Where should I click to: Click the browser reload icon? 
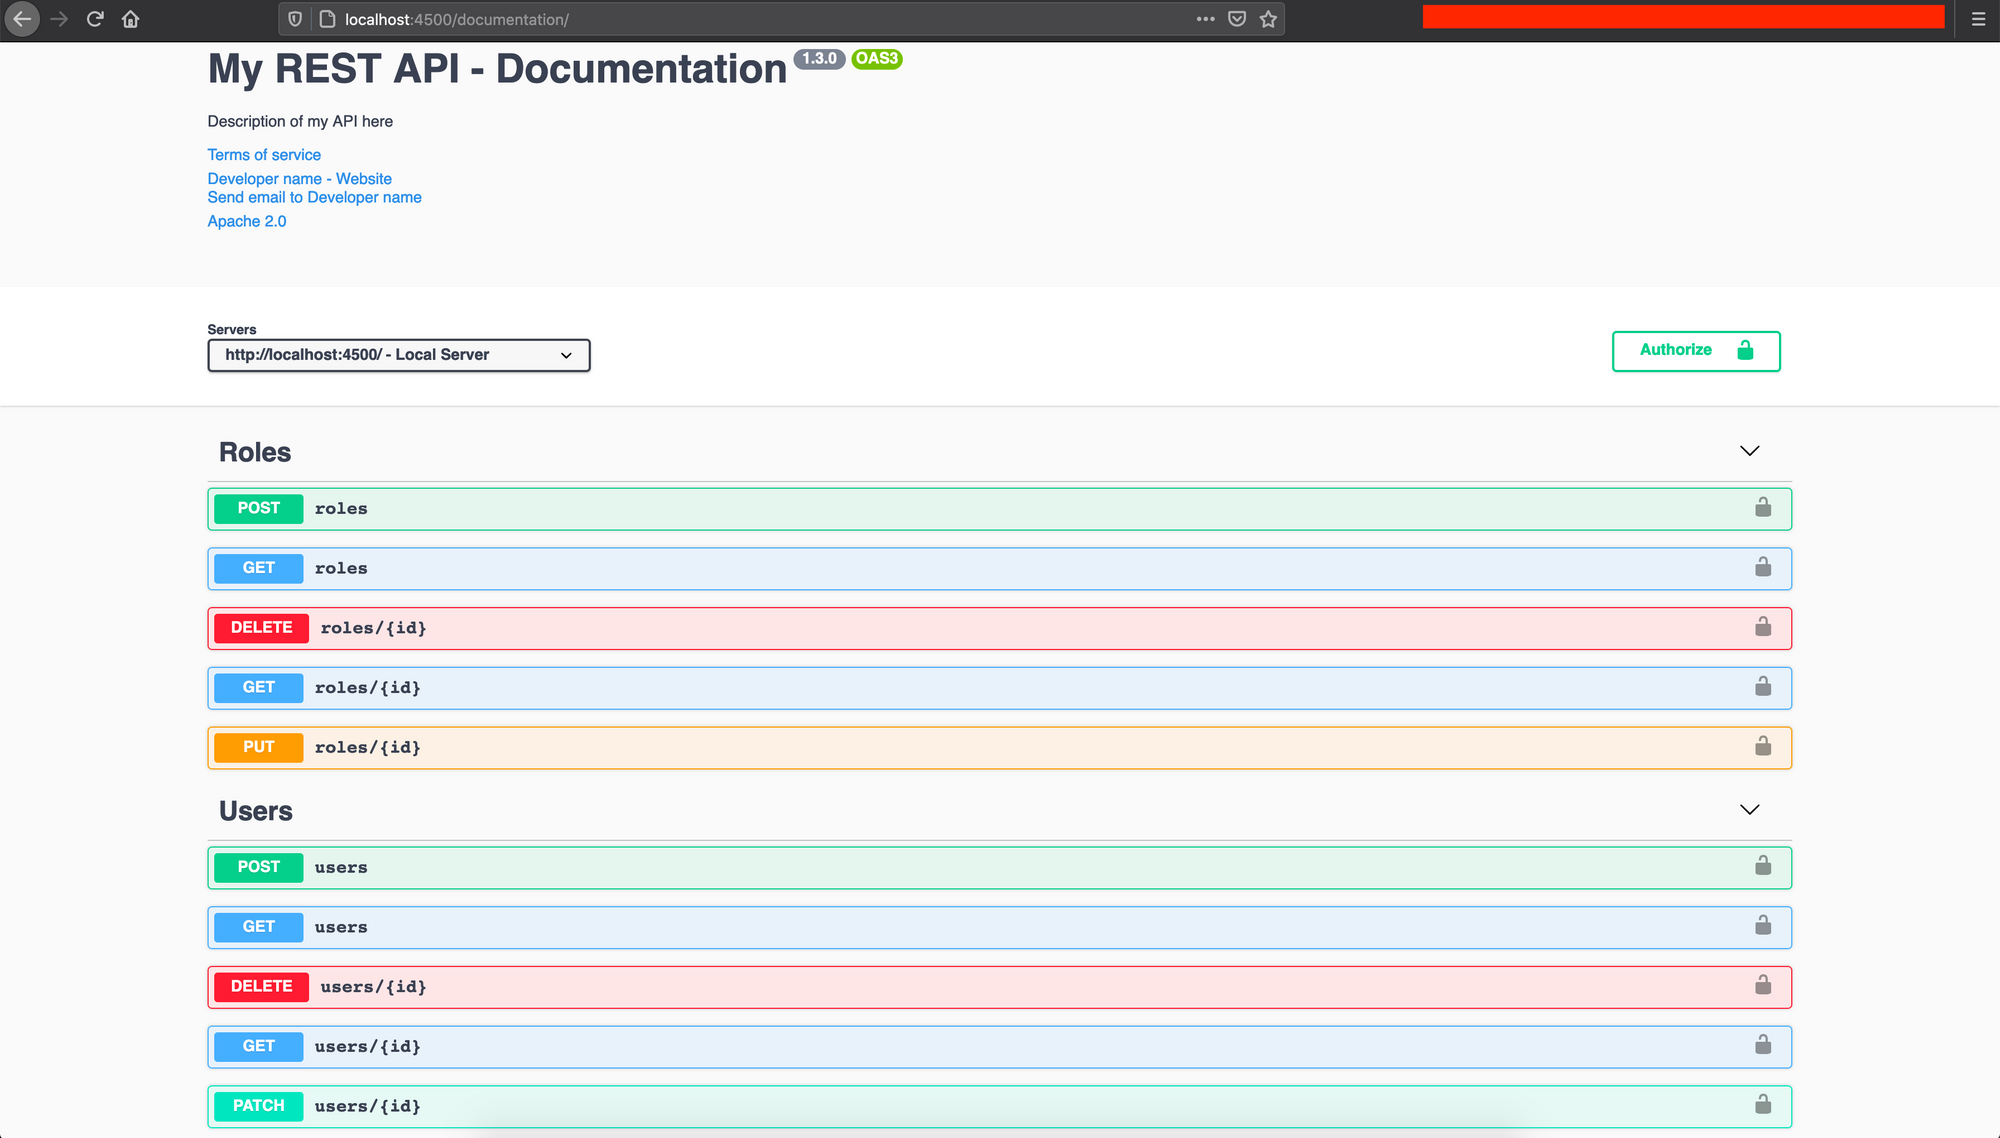[x=95, y=18]
